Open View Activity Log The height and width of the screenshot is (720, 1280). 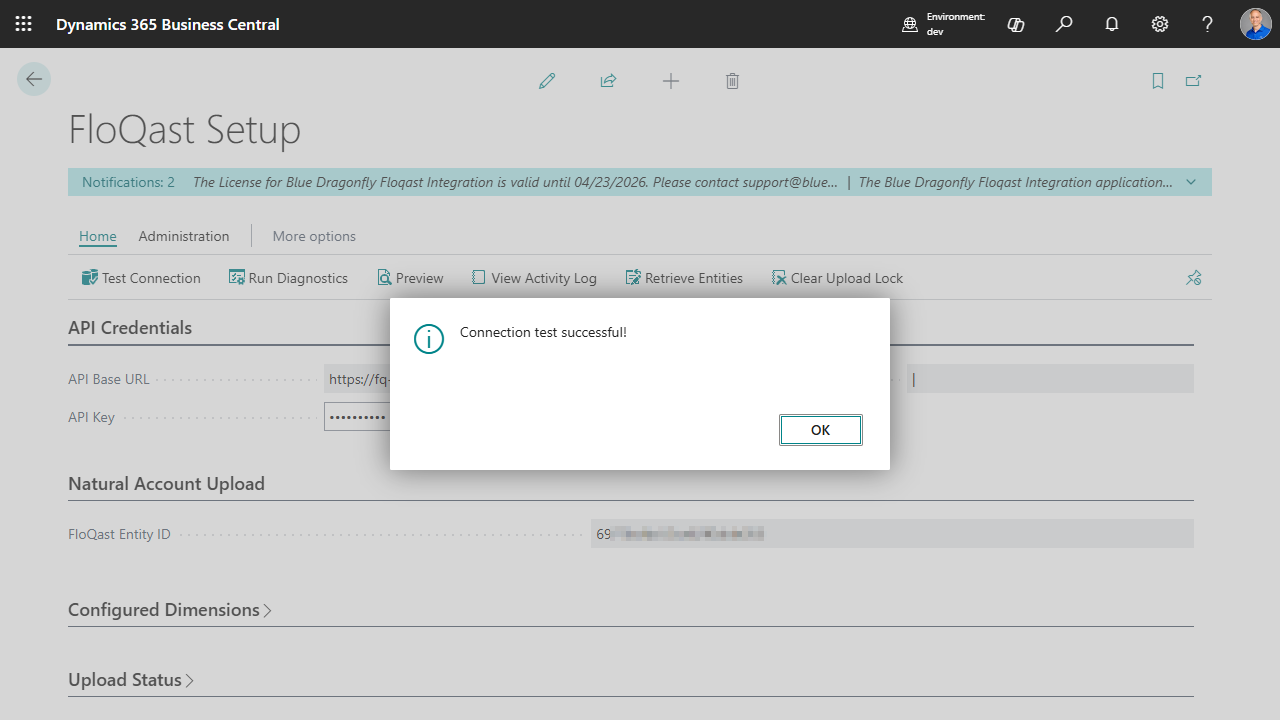click(x=534, y=278)
